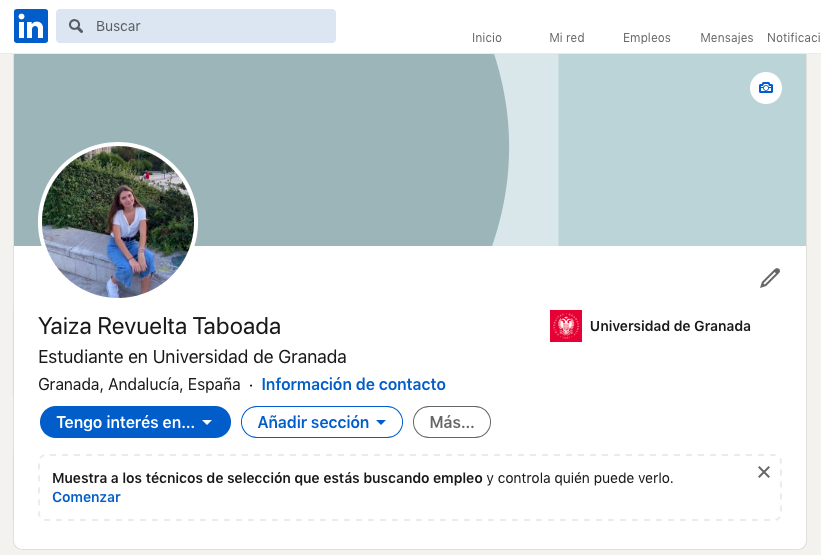This screenshot has width=821, height=555.
Task: Open the Notificaciones nav item
Action: [794, 37]
